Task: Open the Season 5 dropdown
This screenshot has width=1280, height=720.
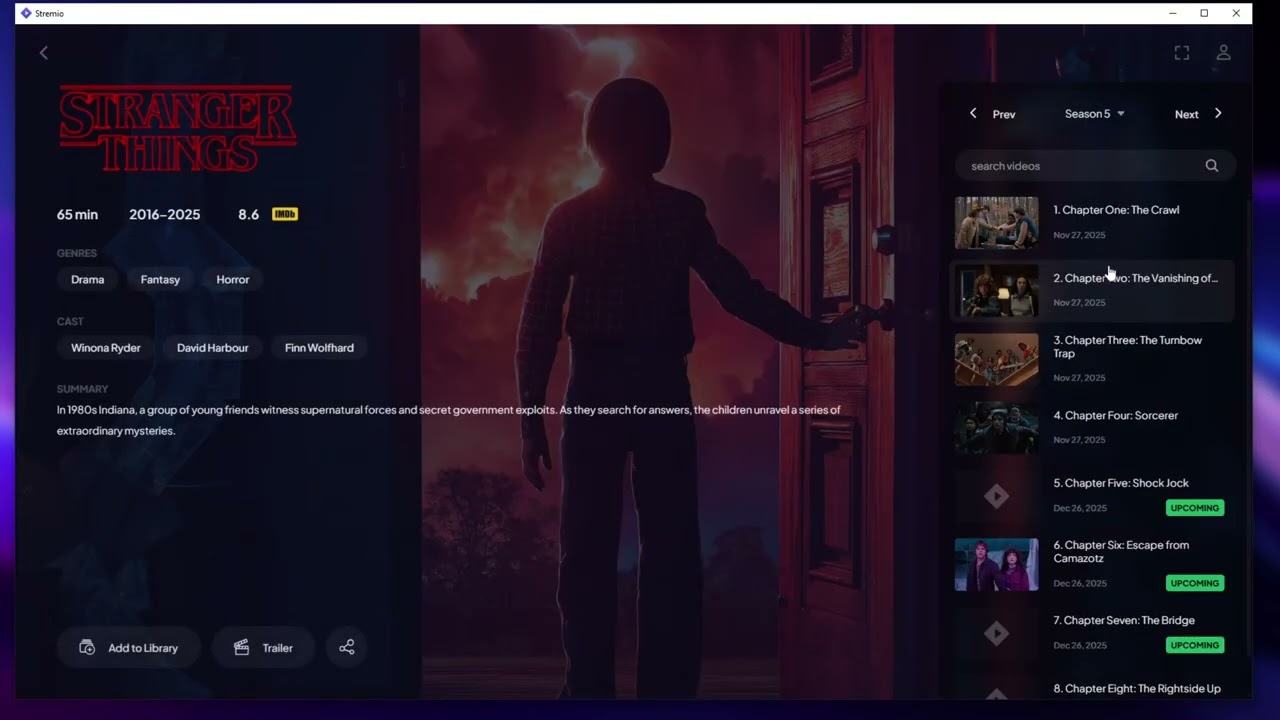Action: coord(1094,114)
